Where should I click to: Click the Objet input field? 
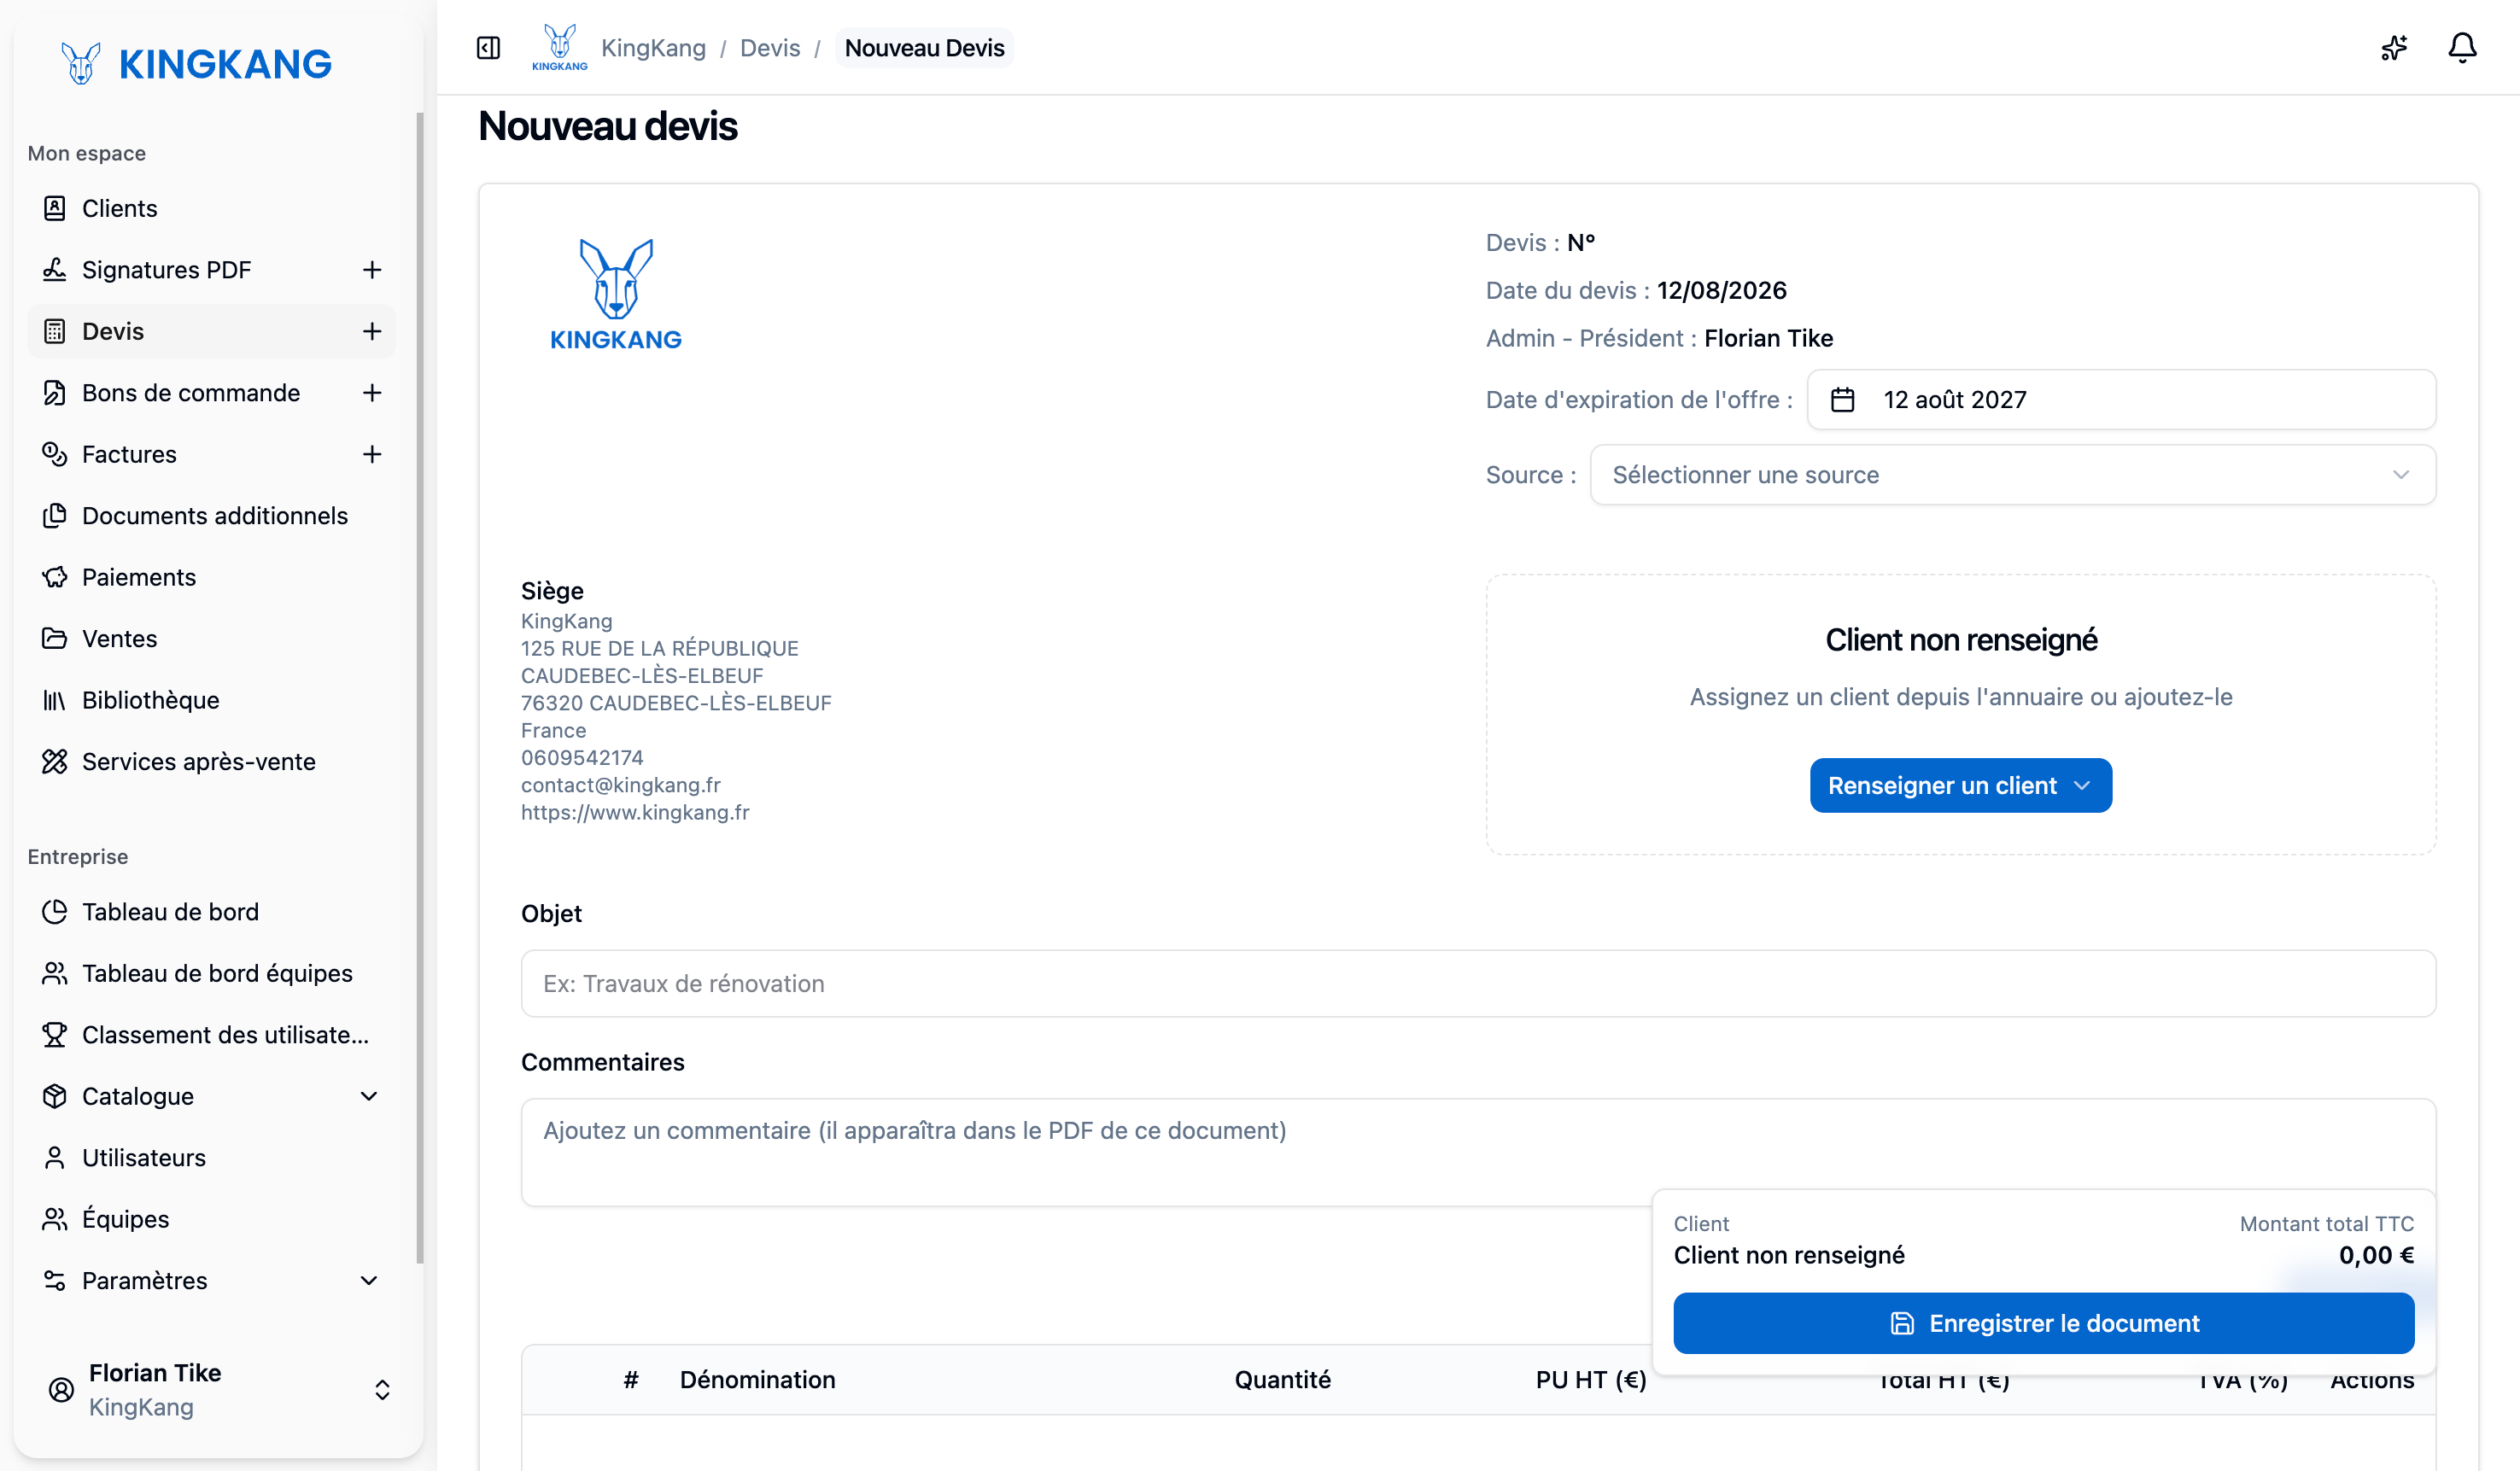(x=1478, y=983)
